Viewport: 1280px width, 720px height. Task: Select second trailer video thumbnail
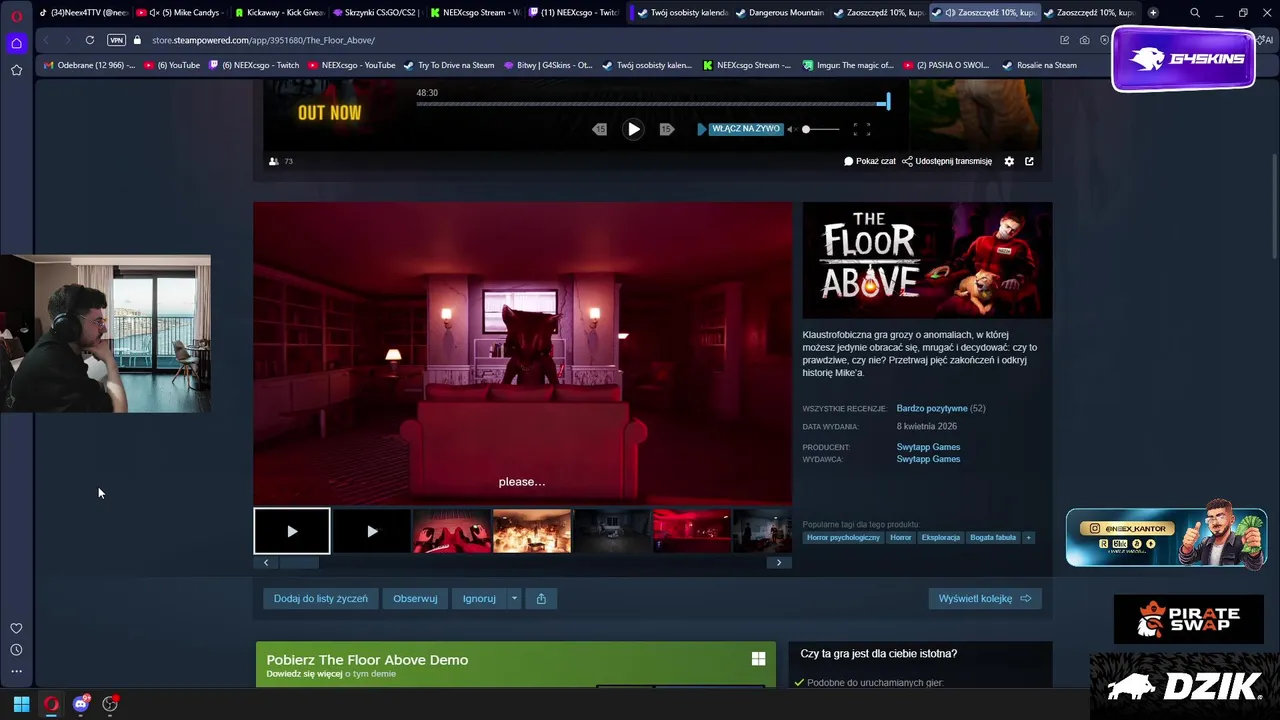[x=372, y=531]
